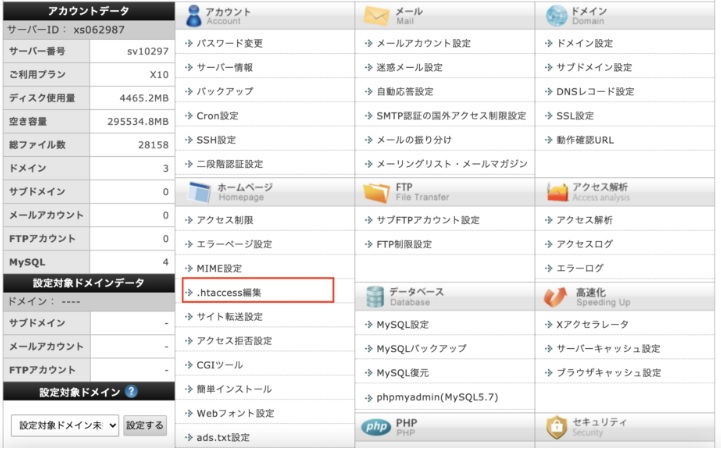721x449 pixels.
Task: Click the PHP logo icon
Action: pos(376,428)
